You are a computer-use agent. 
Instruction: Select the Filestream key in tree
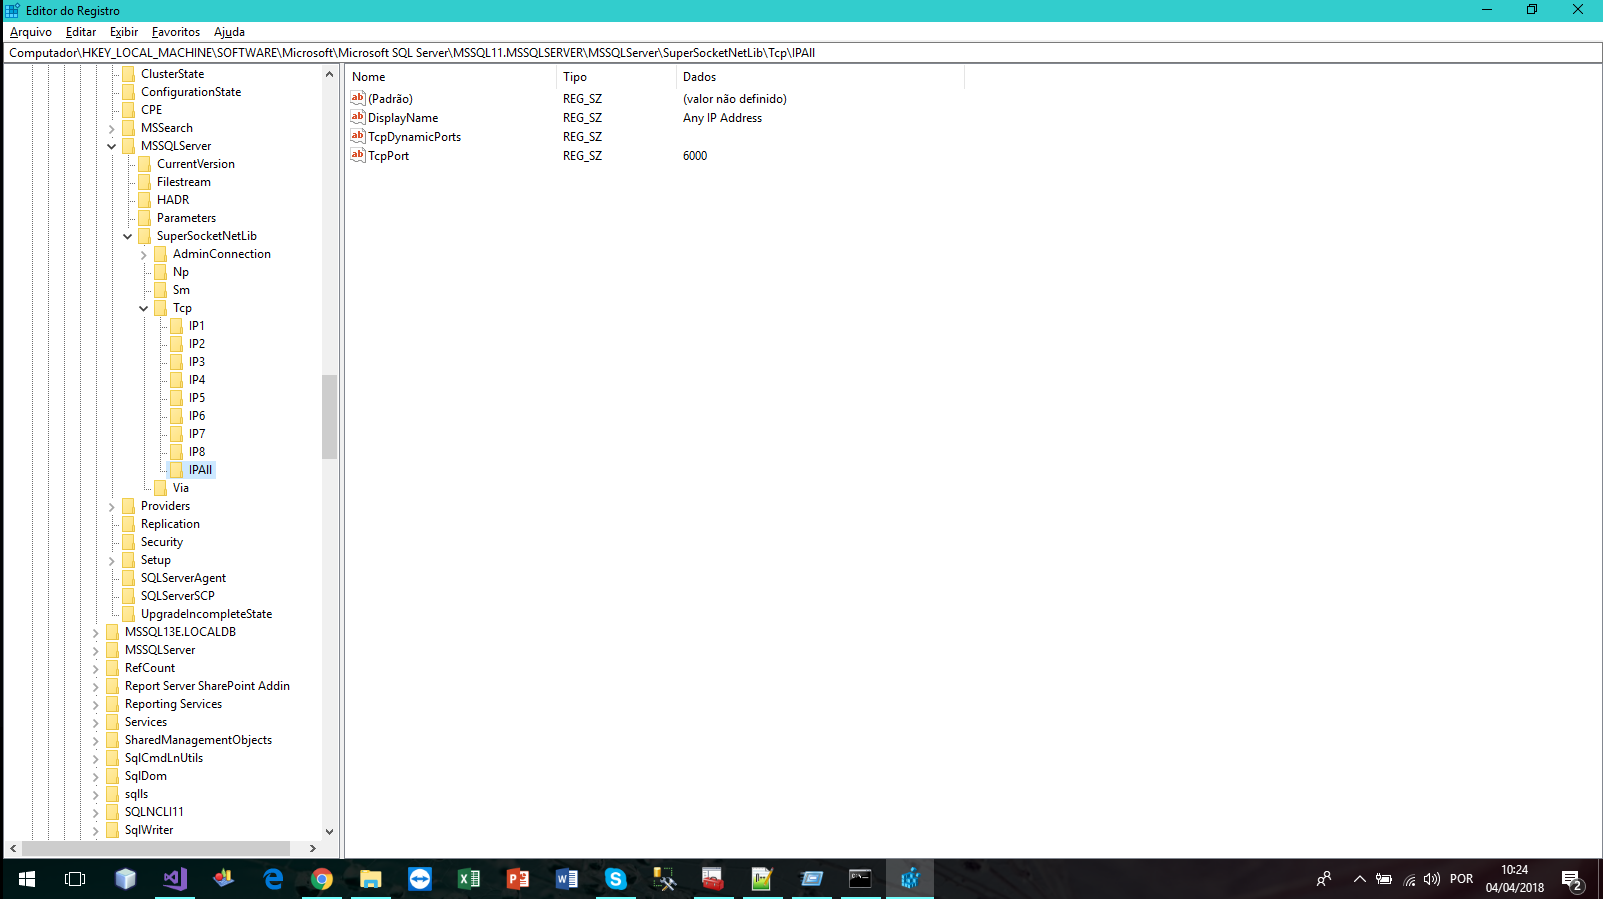point(184,182)
